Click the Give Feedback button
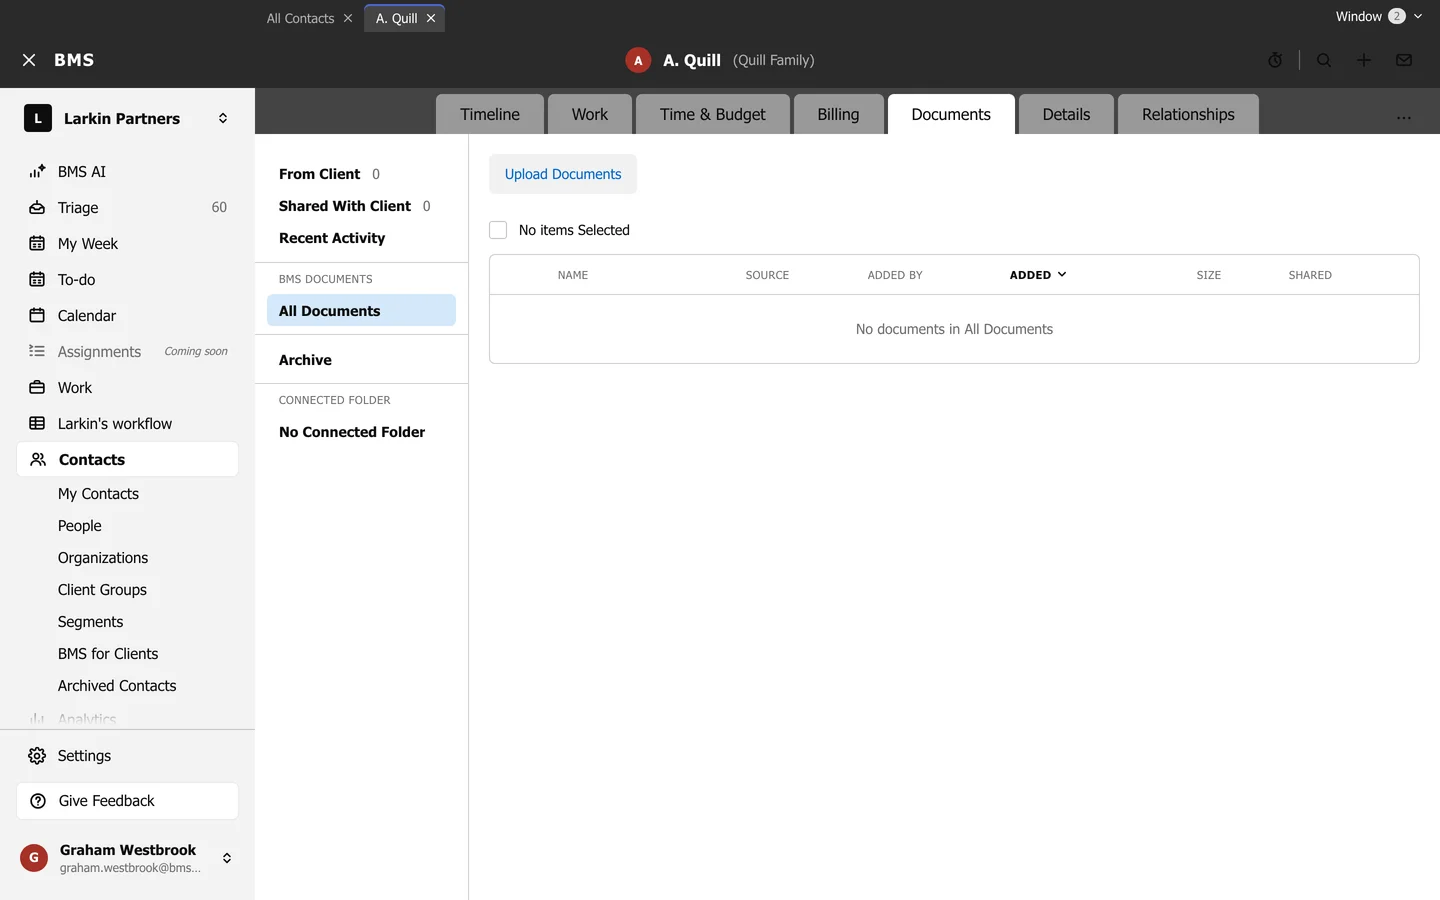The image size is (1440, 900). coord(128,801)
